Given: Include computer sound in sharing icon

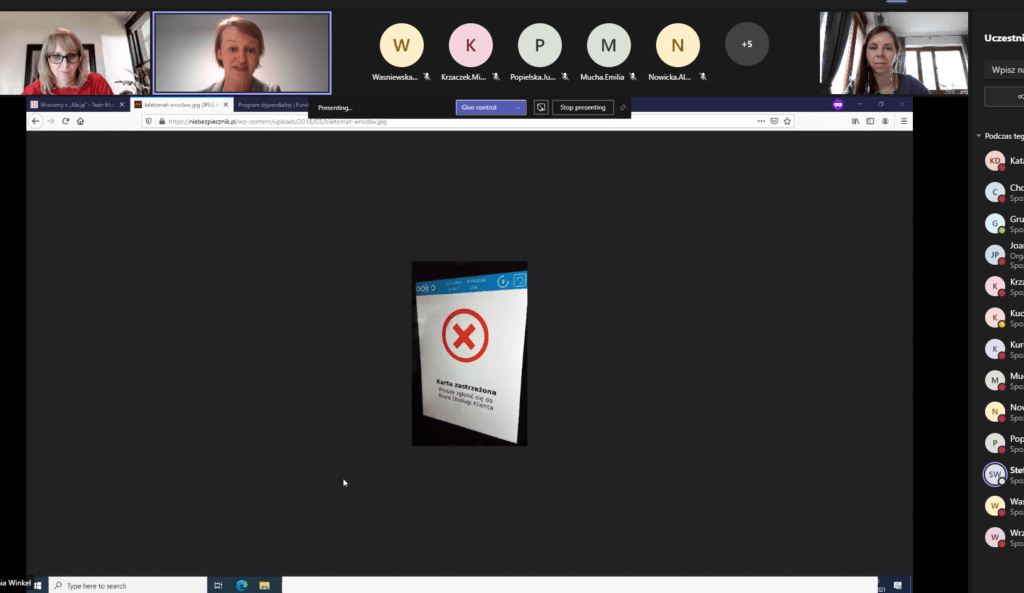Looking at the screenshot, I should pyautogui.click(x=541, y=108).
